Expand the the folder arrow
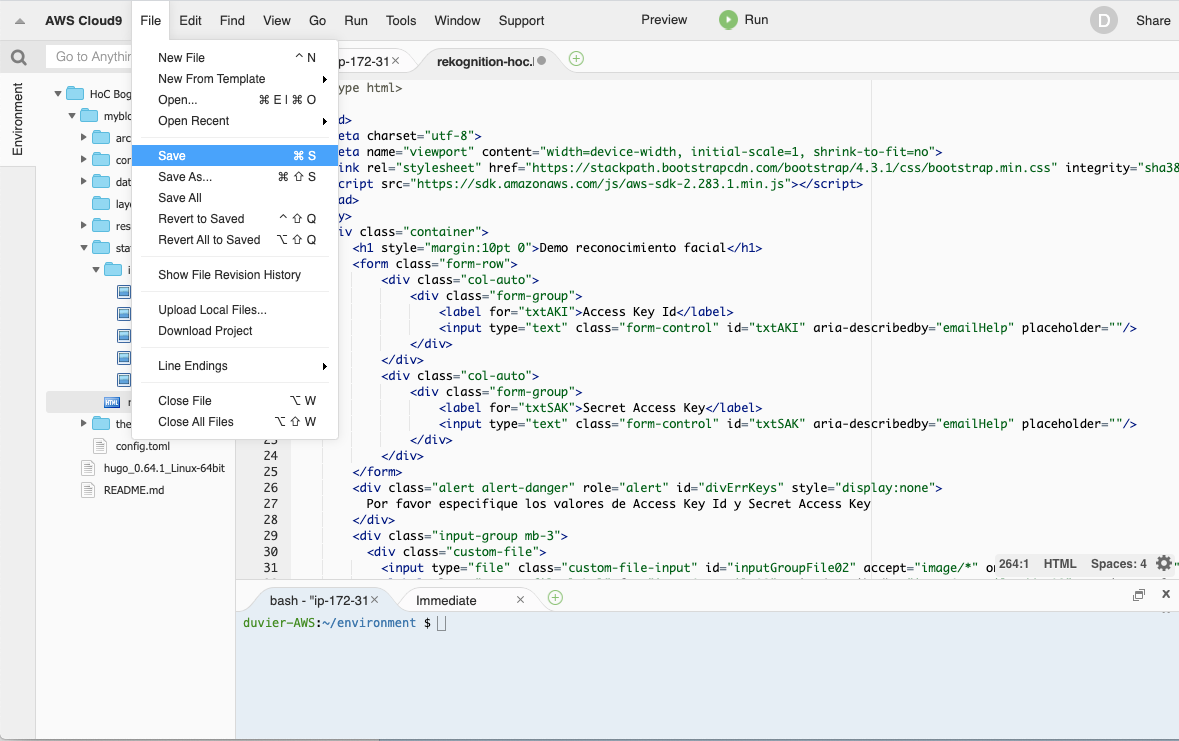 pos(83,424)
